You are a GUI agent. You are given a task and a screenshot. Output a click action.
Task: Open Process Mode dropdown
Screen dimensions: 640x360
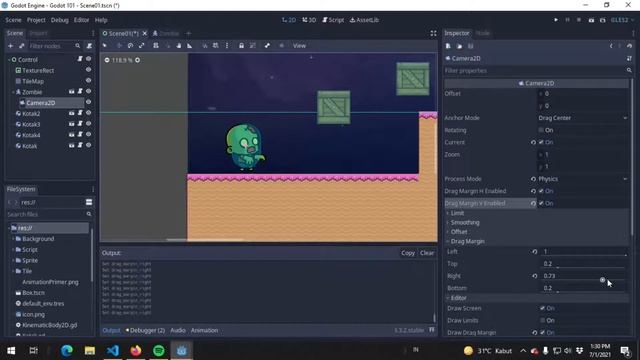click(x=583, y=179)
